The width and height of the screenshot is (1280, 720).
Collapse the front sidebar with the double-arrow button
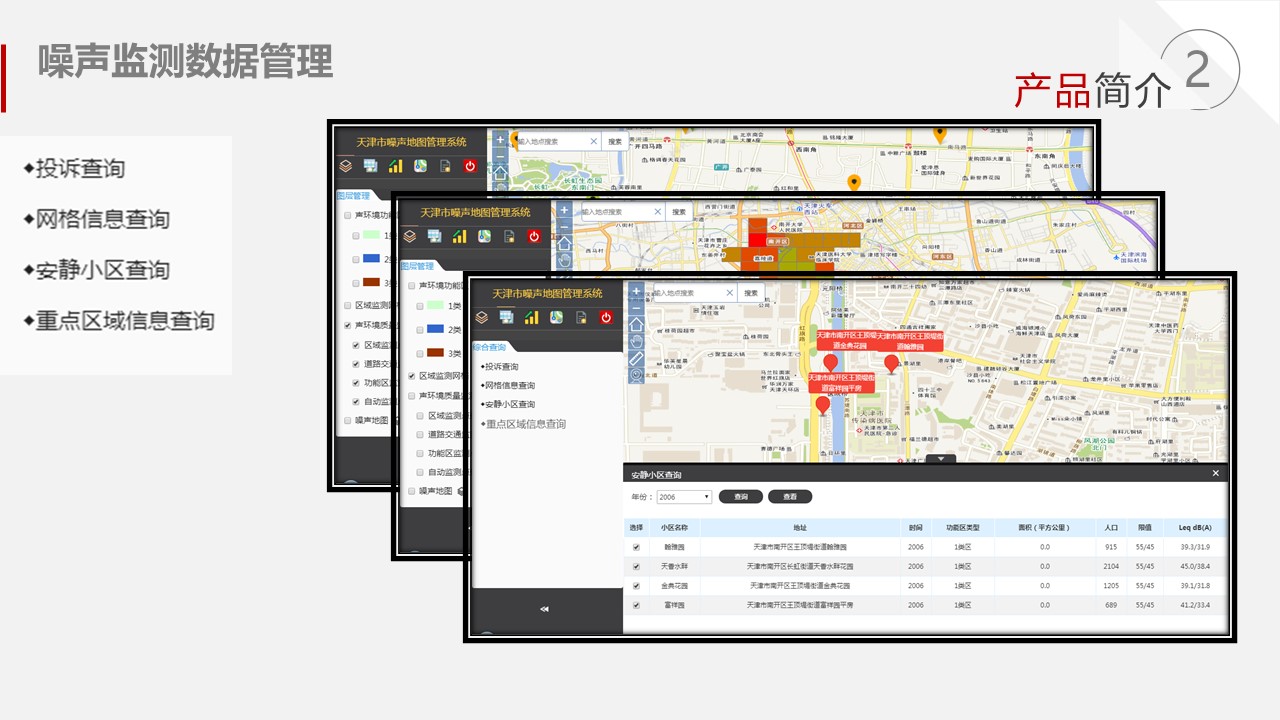point(544,608)
